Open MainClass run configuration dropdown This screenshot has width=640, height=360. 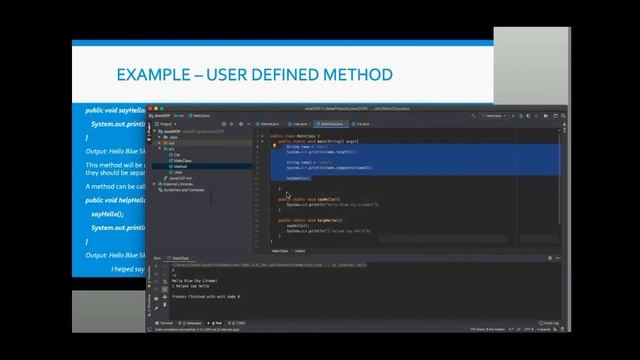point(494,116)
